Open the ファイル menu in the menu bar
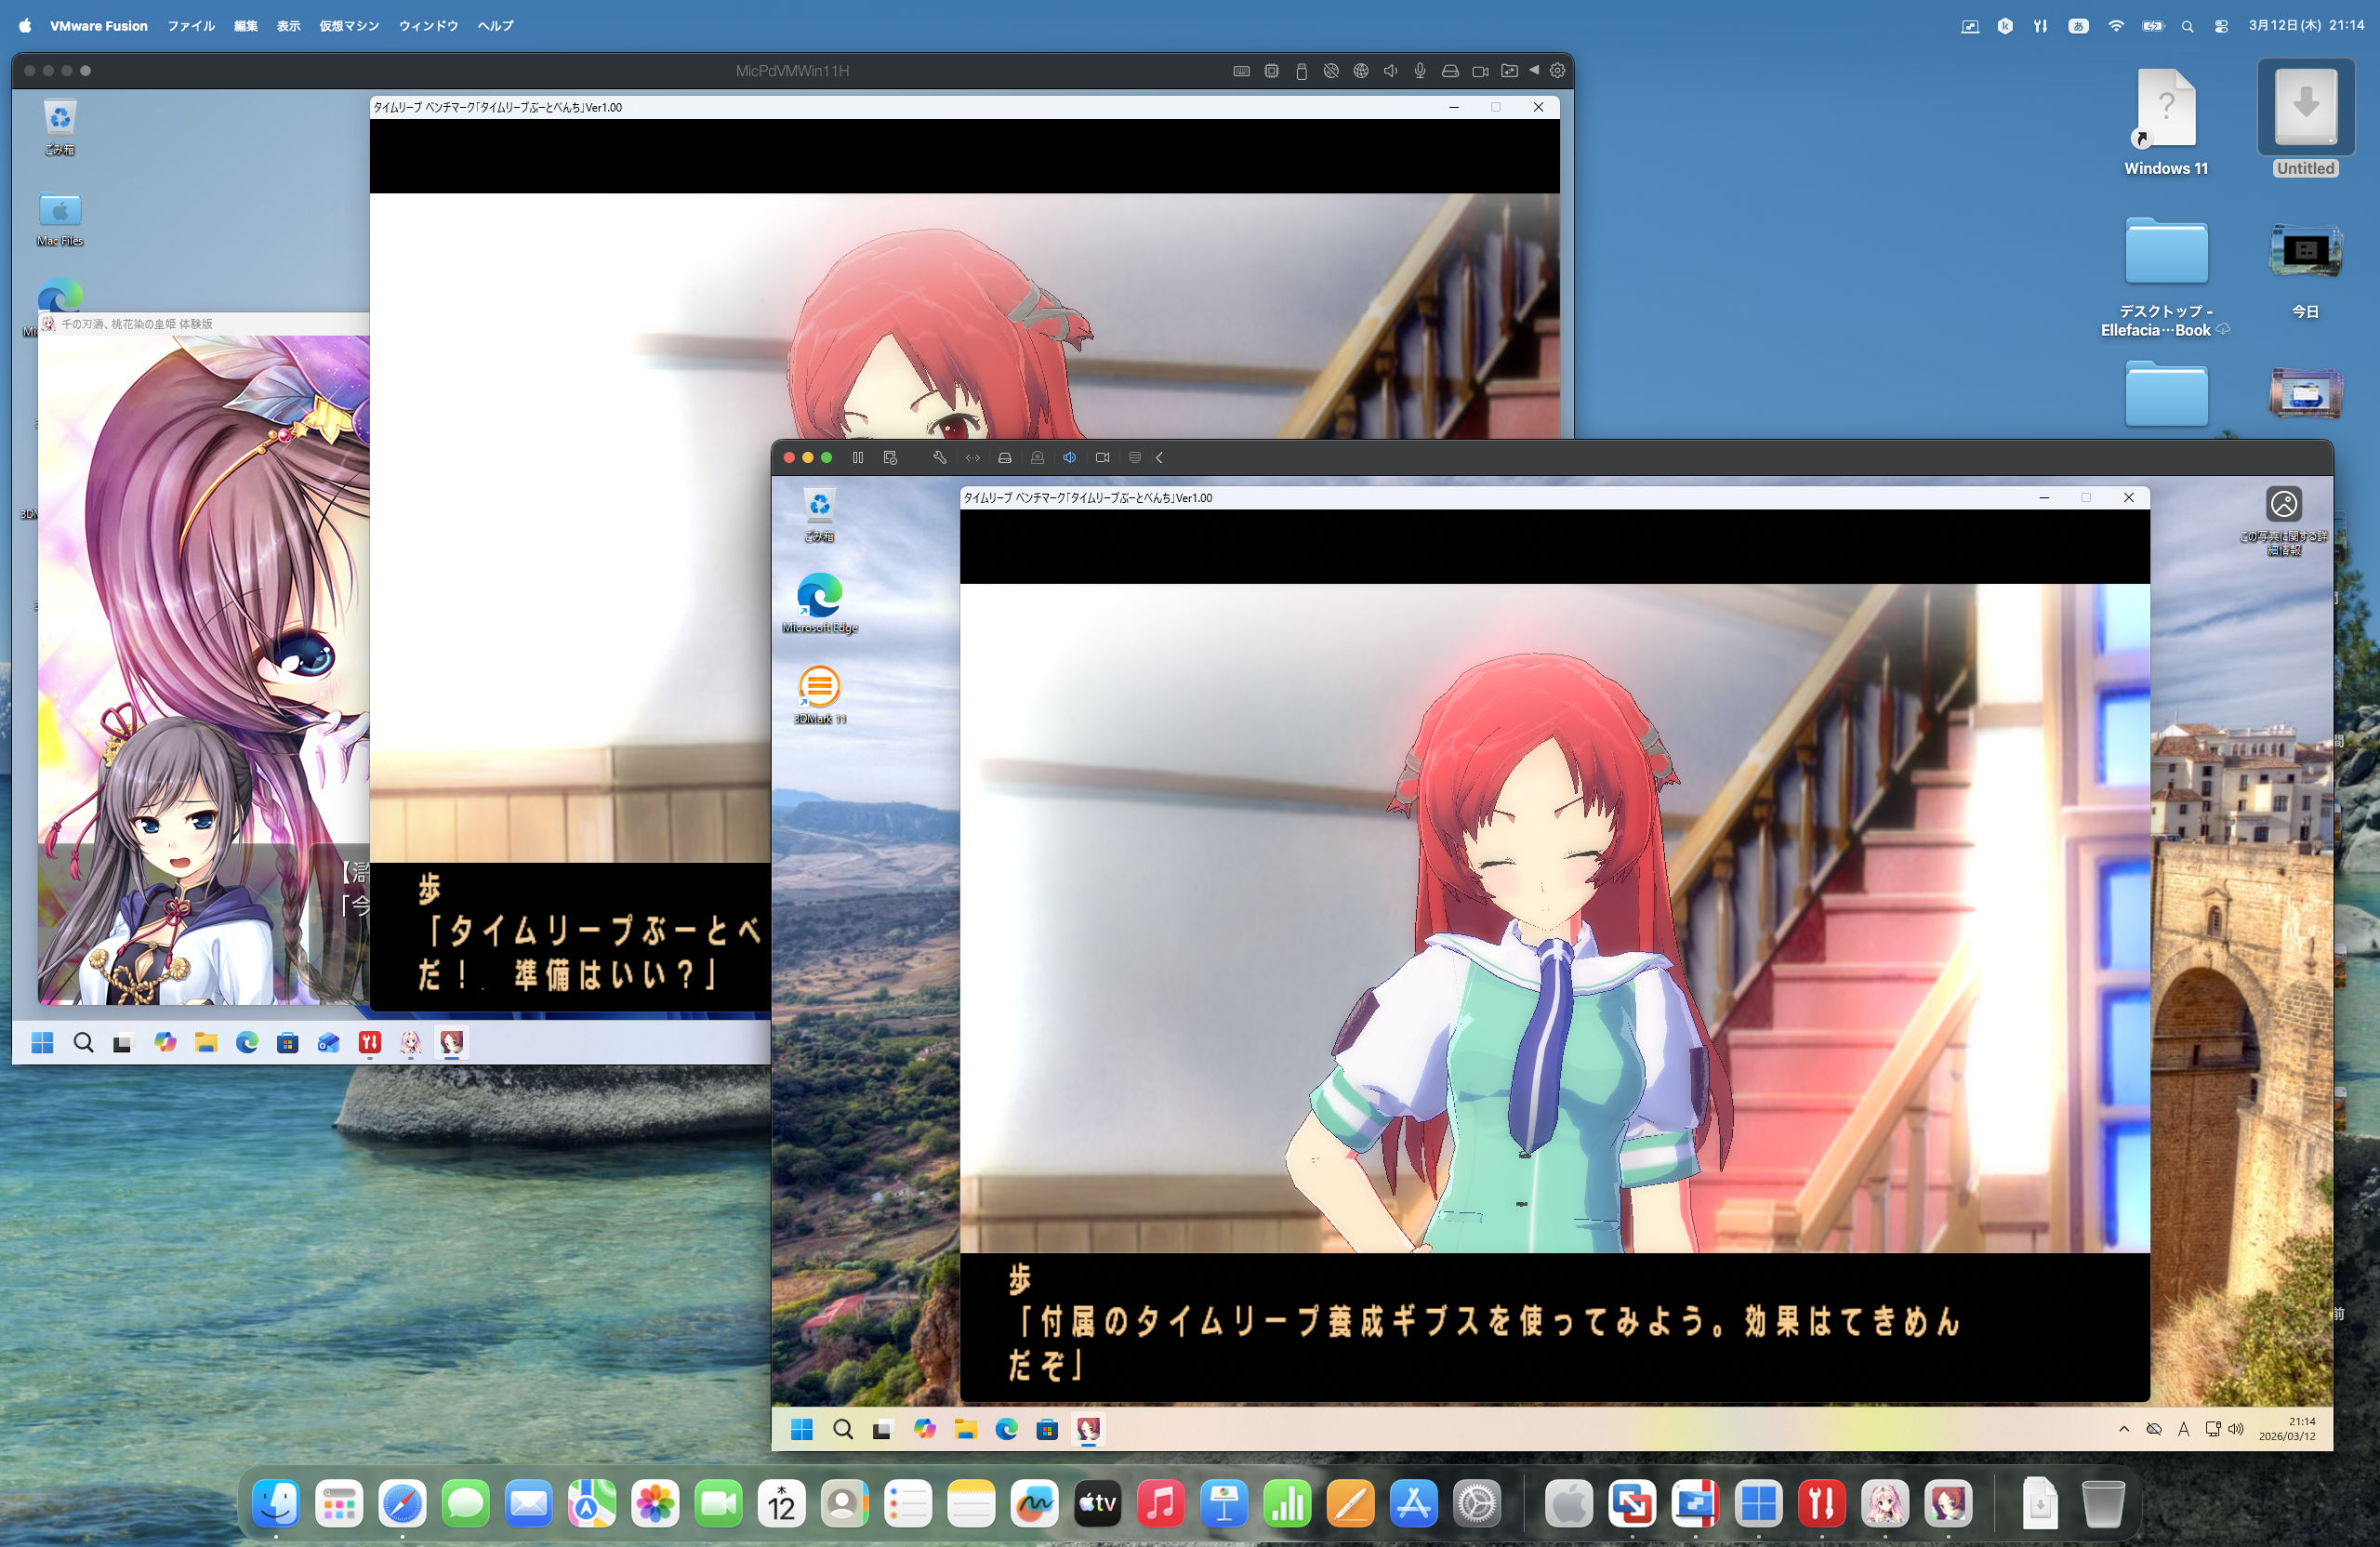The height and width of the screenshot is (1547, 2380). [190, 26]
